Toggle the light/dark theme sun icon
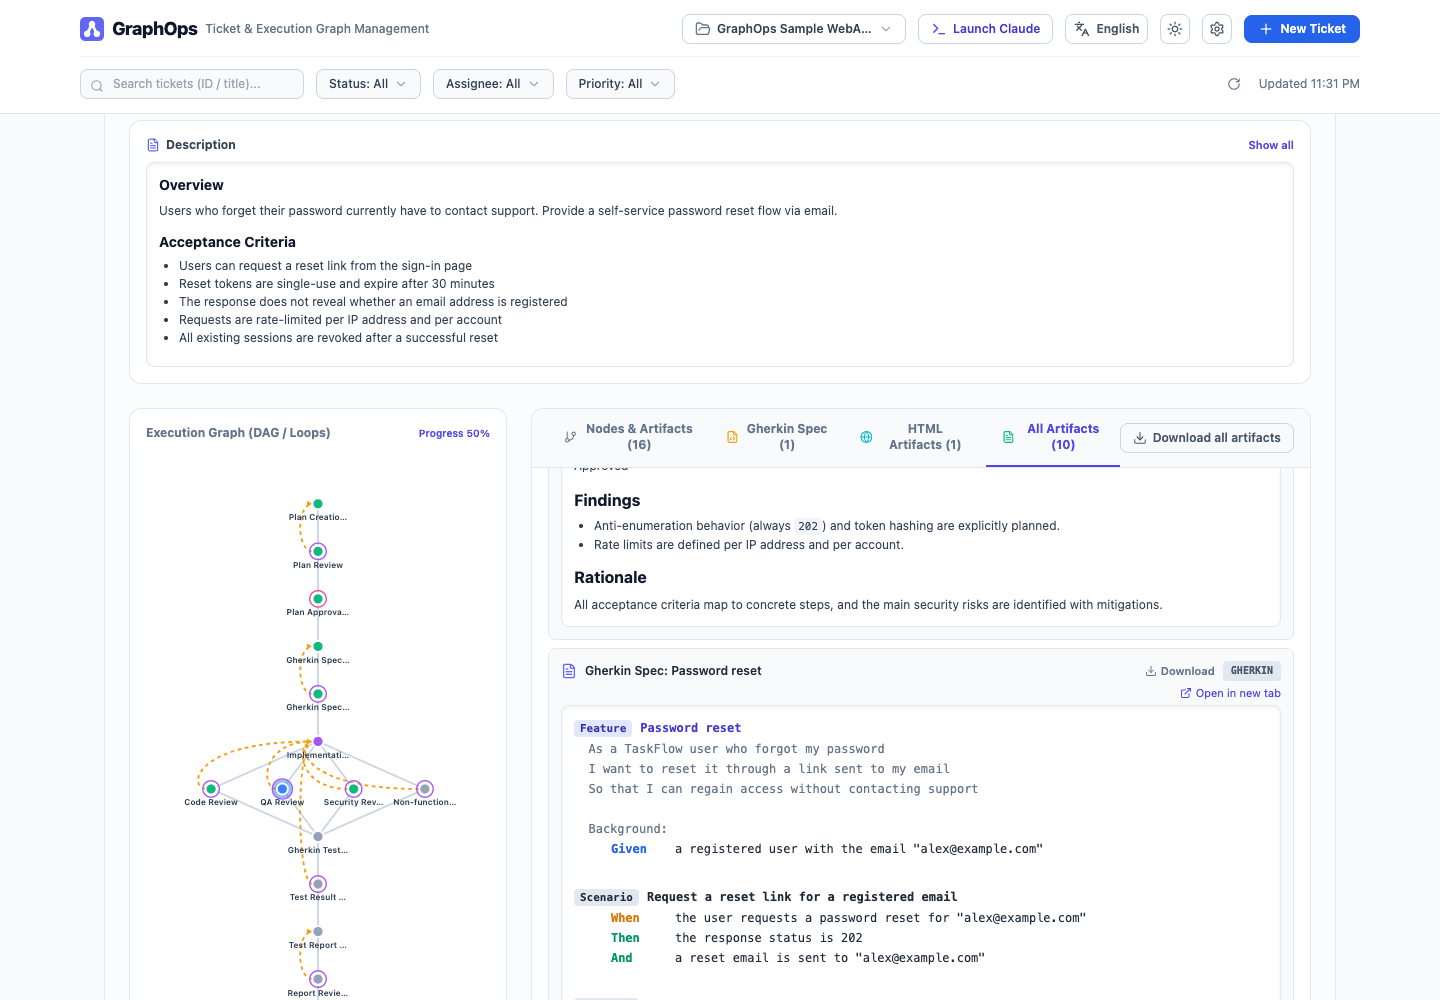 1175,29
